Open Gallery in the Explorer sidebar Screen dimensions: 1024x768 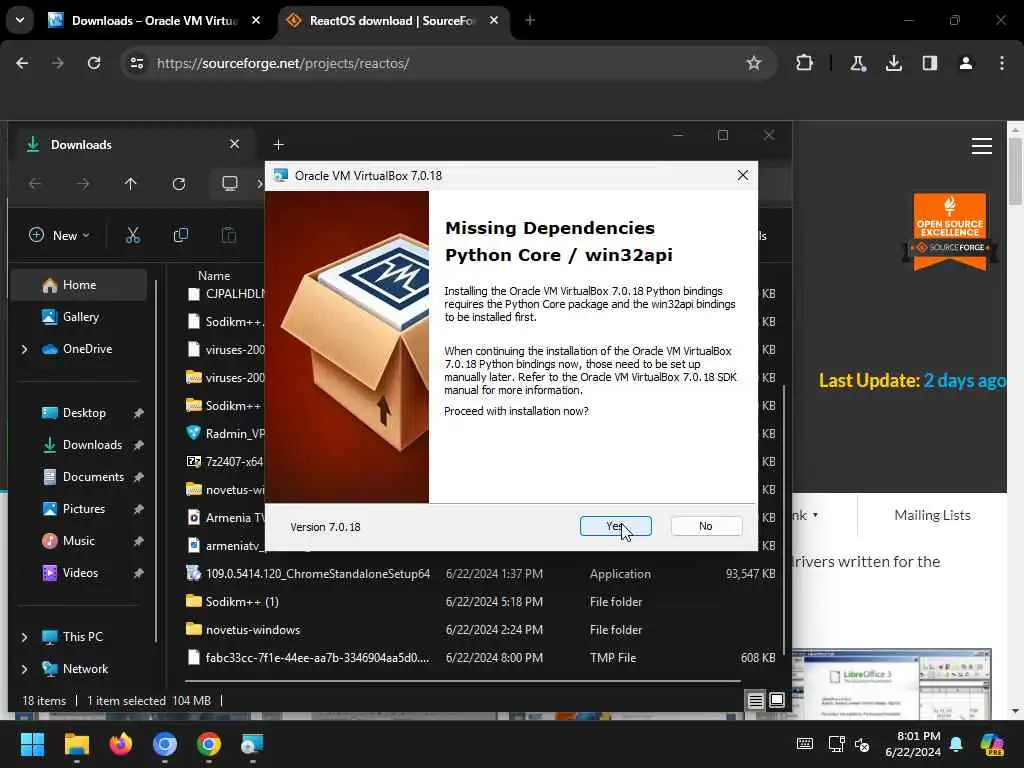[78, 317]
